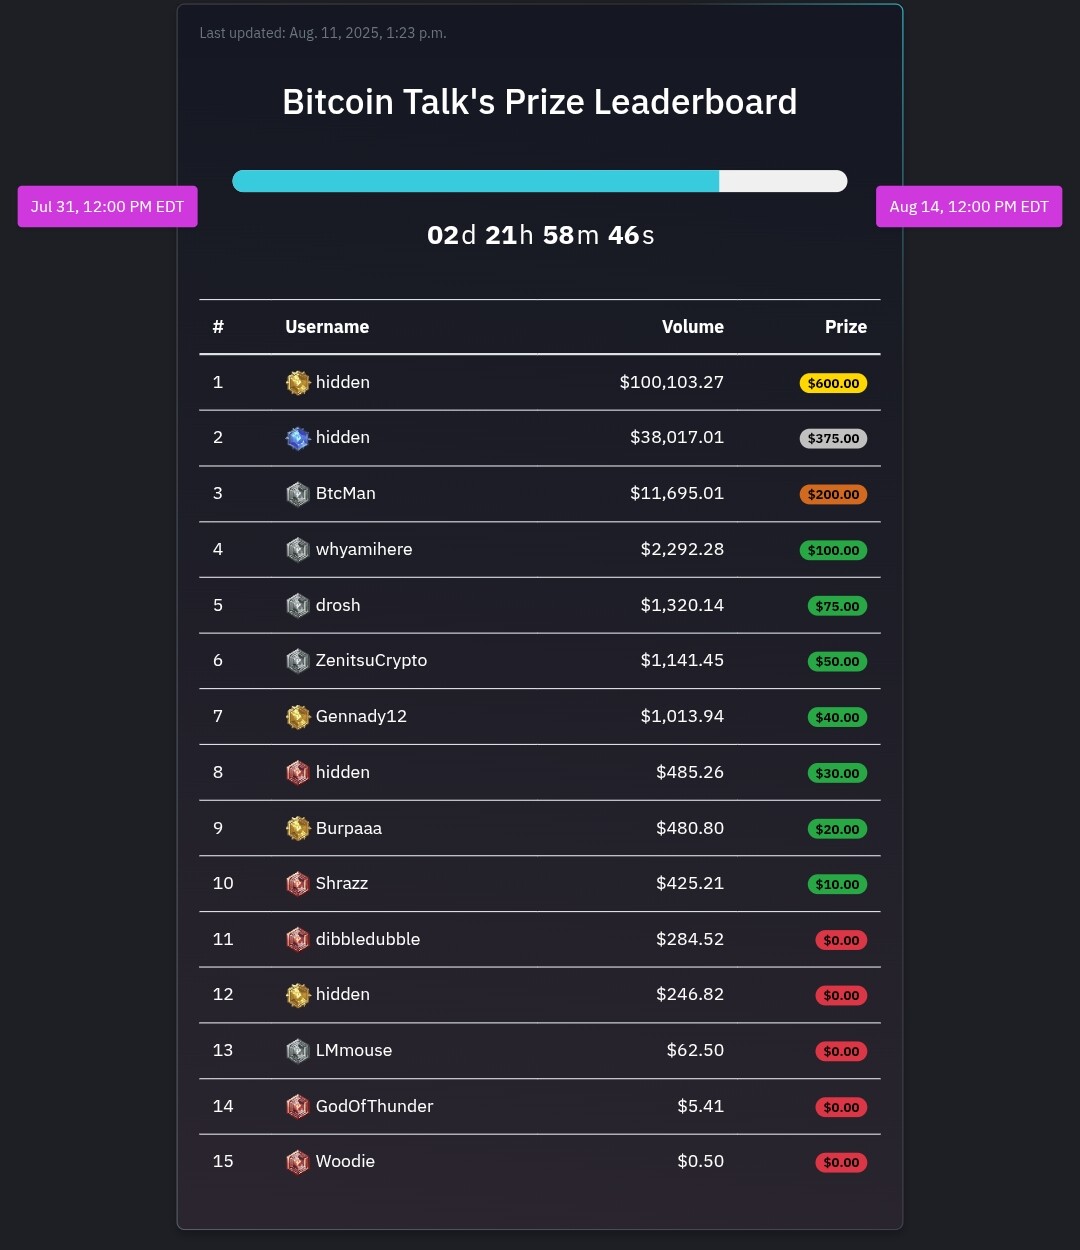This screenshot has width=1080, height=1250.
Task: Open dibbledubble's username link
Action: coord(368,939)
